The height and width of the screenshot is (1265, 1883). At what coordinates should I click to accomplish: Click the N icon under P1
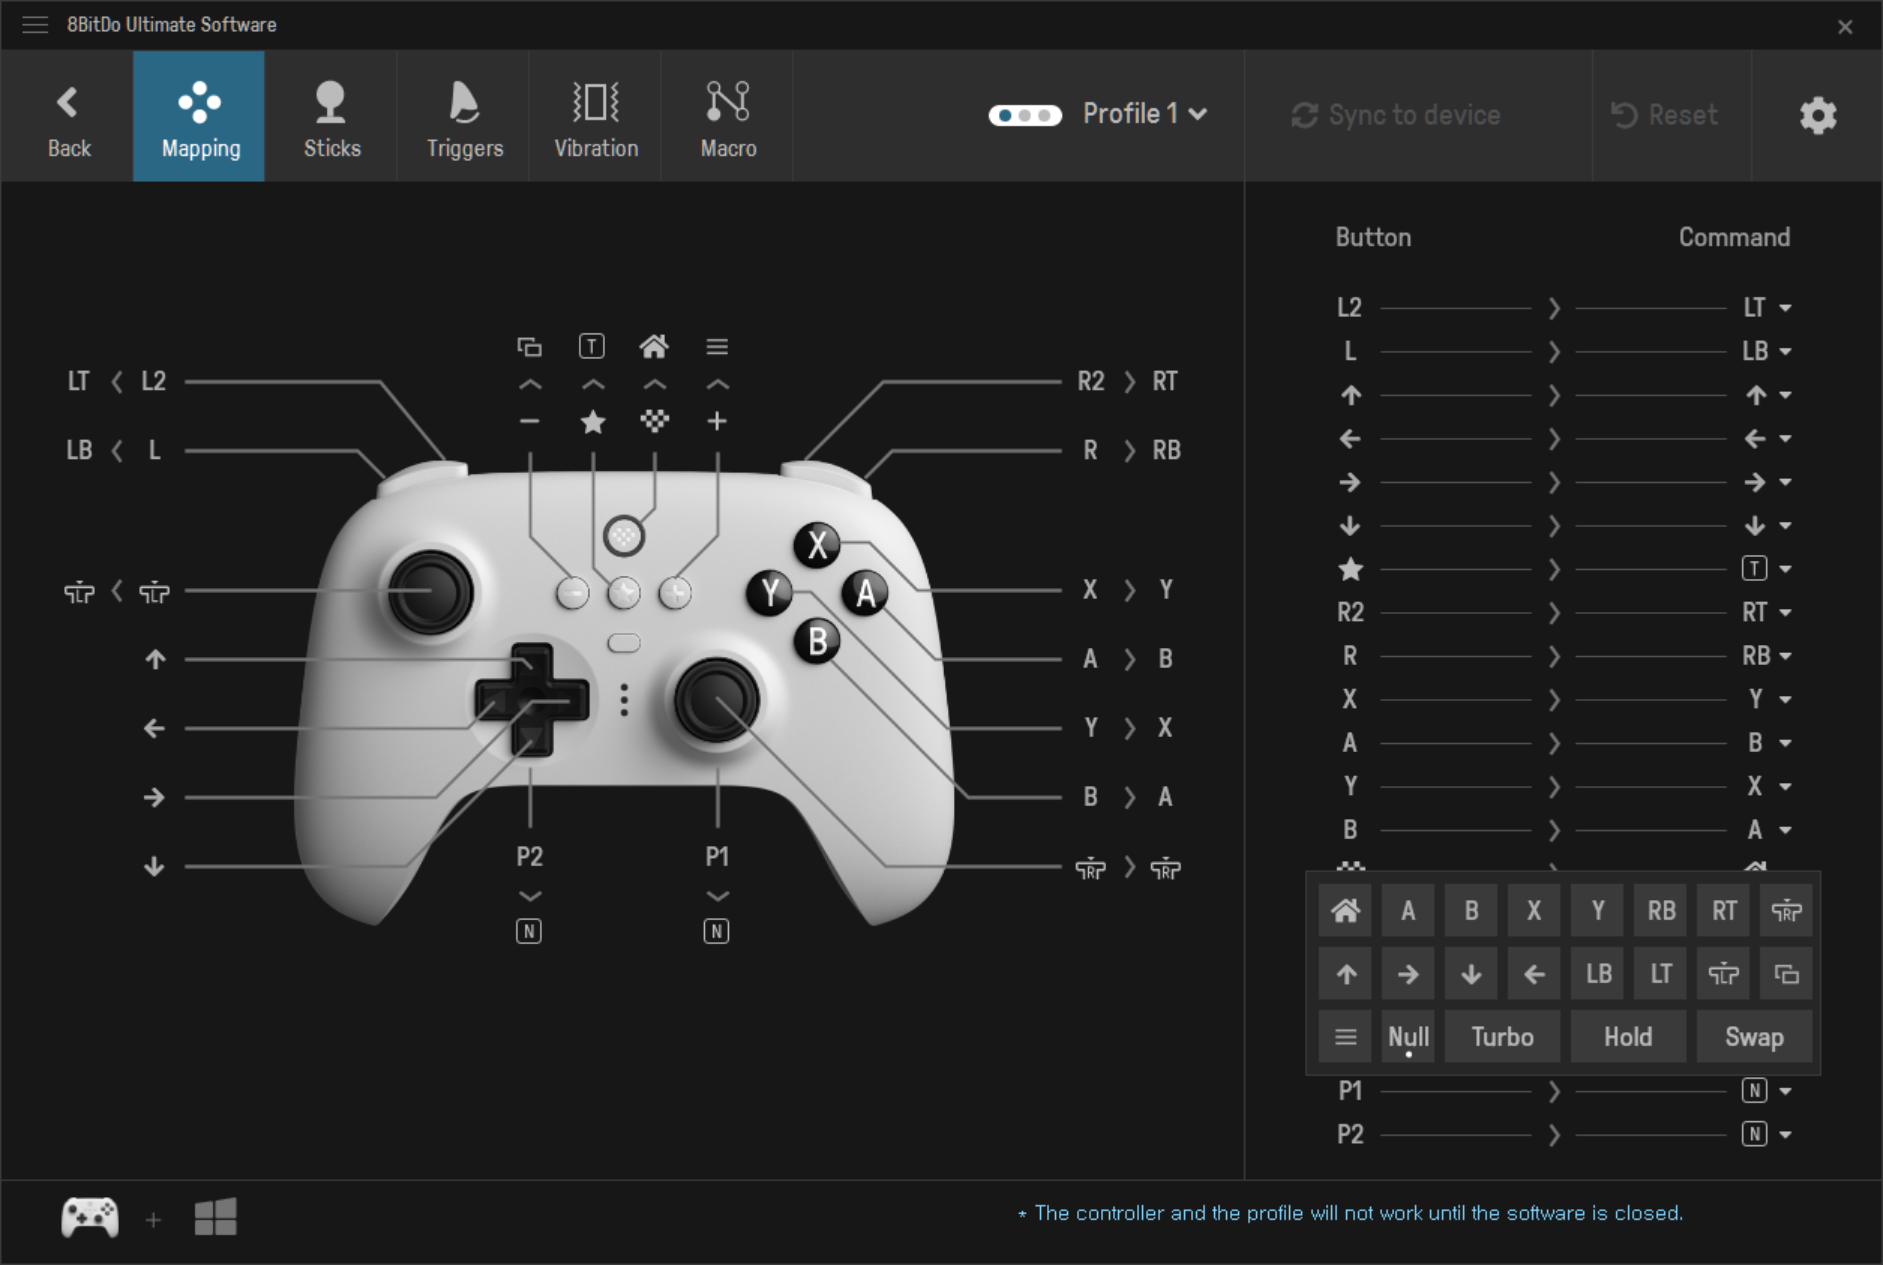(716, 932)
